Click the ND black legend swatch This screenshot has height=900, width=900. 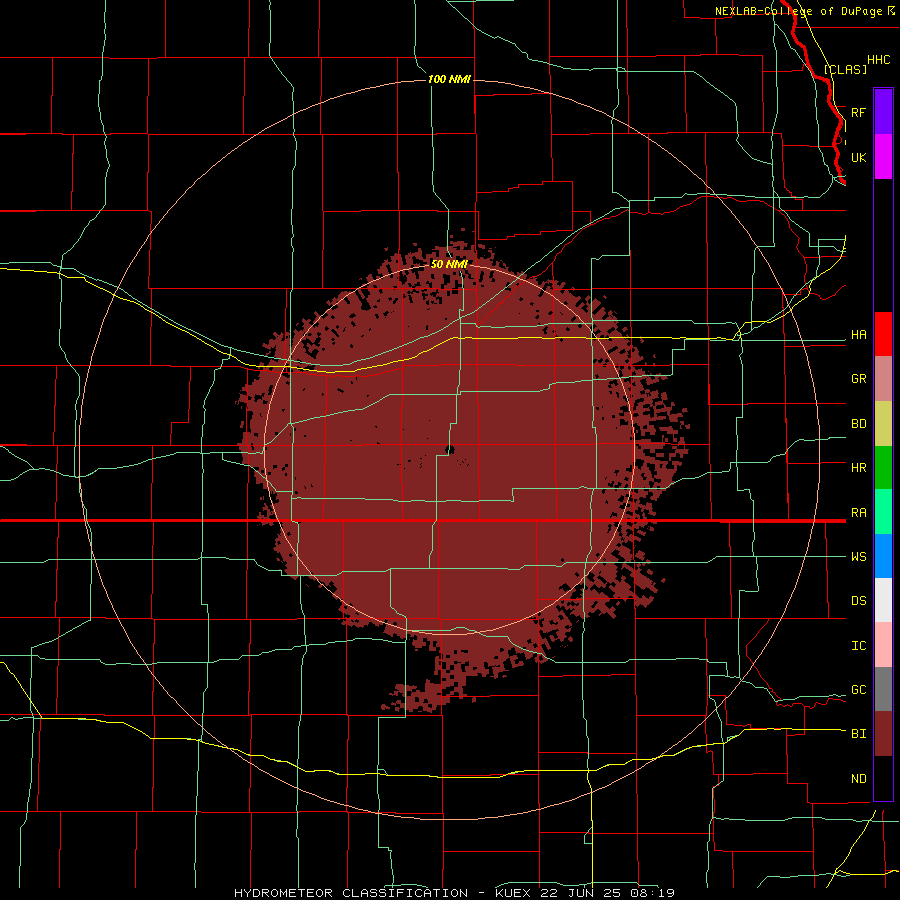click(x=883, y=778)
